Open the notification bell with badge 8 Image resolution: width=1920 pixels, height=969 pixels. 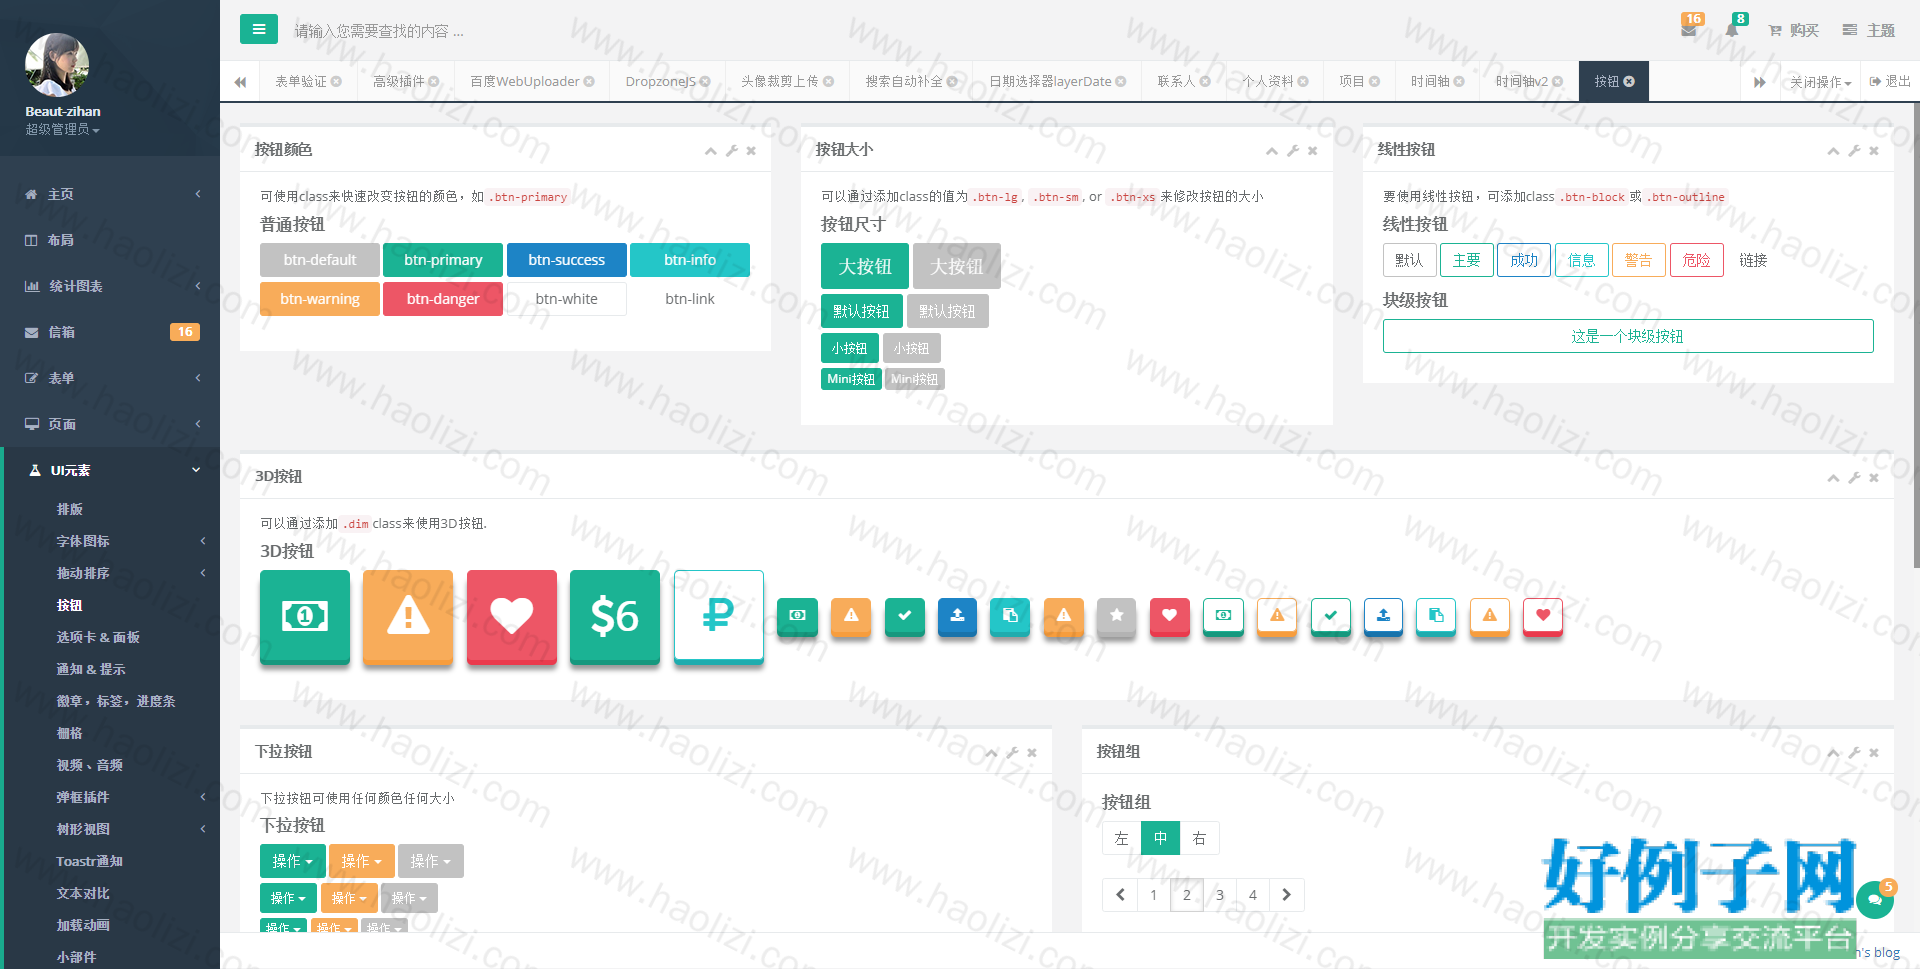click(x=1733, y=28)
